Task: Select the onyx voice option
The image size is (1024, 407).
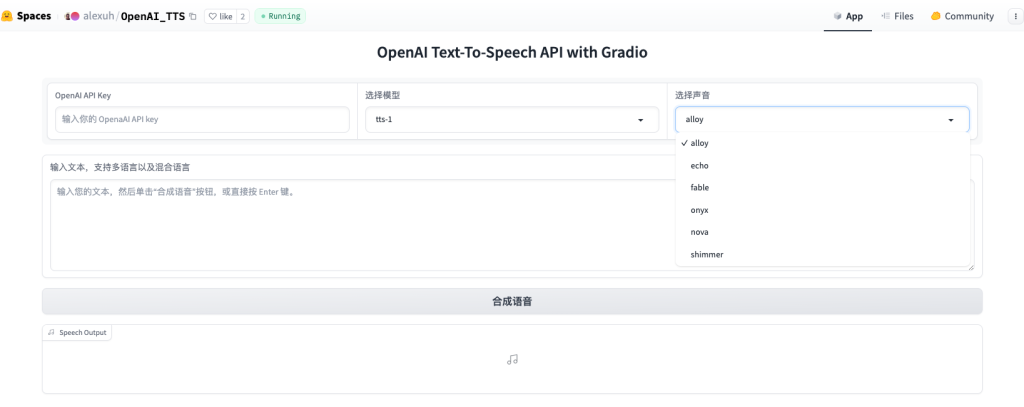Action: [823, 210]
